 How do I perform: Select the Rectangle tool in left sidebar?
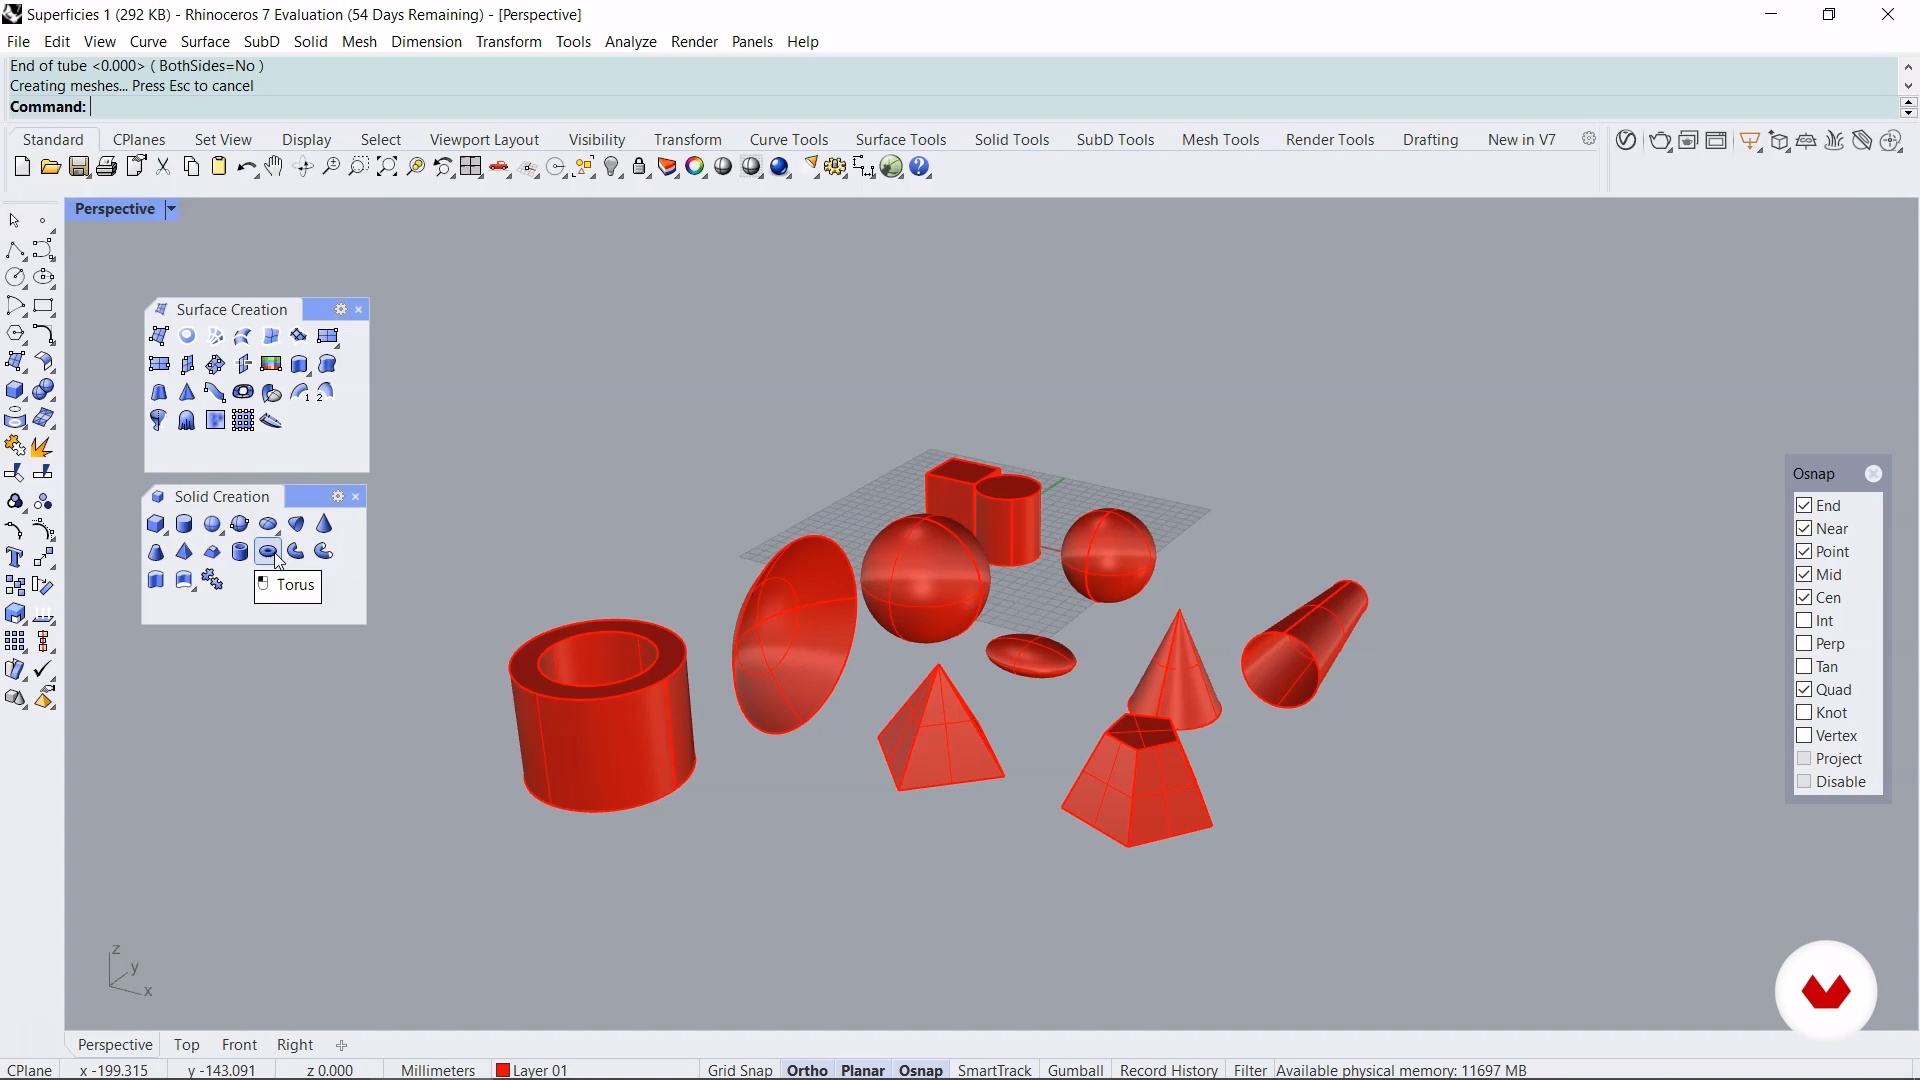pyautogui.click(x=43, y=306)
